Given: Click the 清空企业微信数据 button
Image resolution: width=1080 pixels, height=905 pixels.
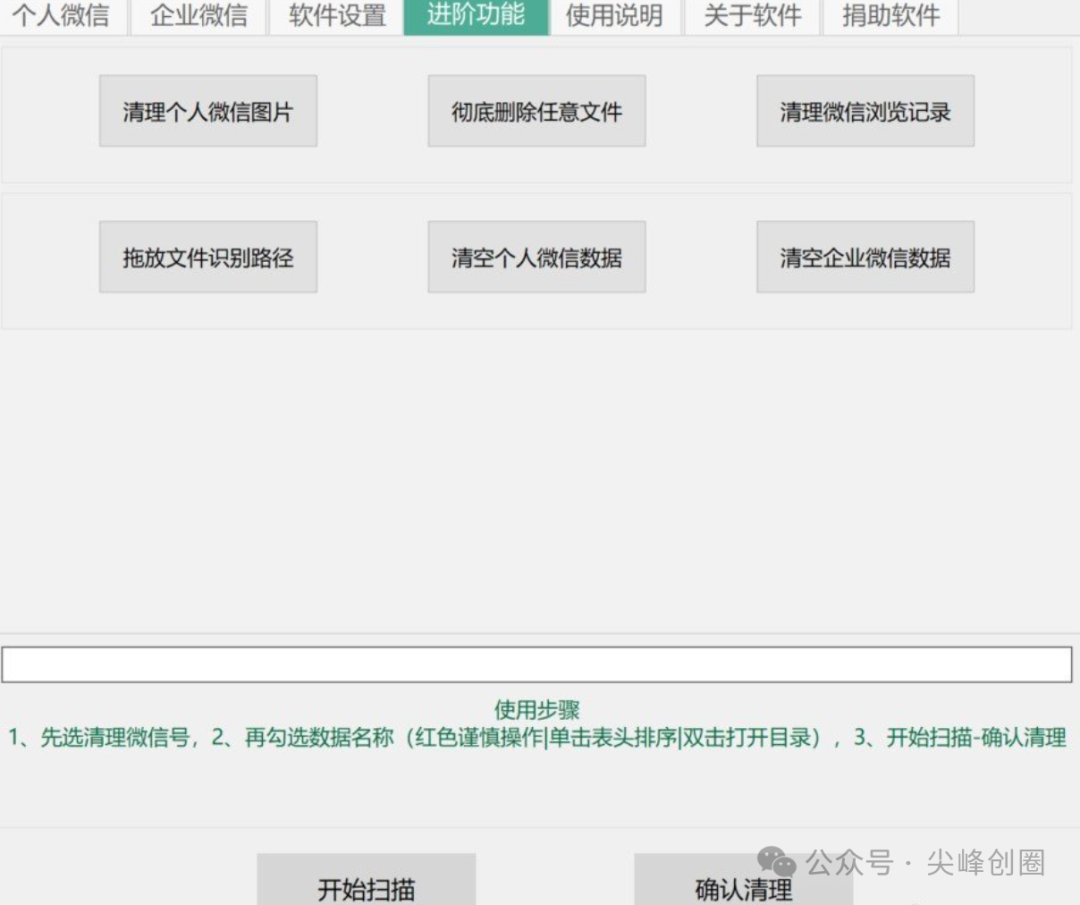Looking at the screenshot, I should coord(865,257).
